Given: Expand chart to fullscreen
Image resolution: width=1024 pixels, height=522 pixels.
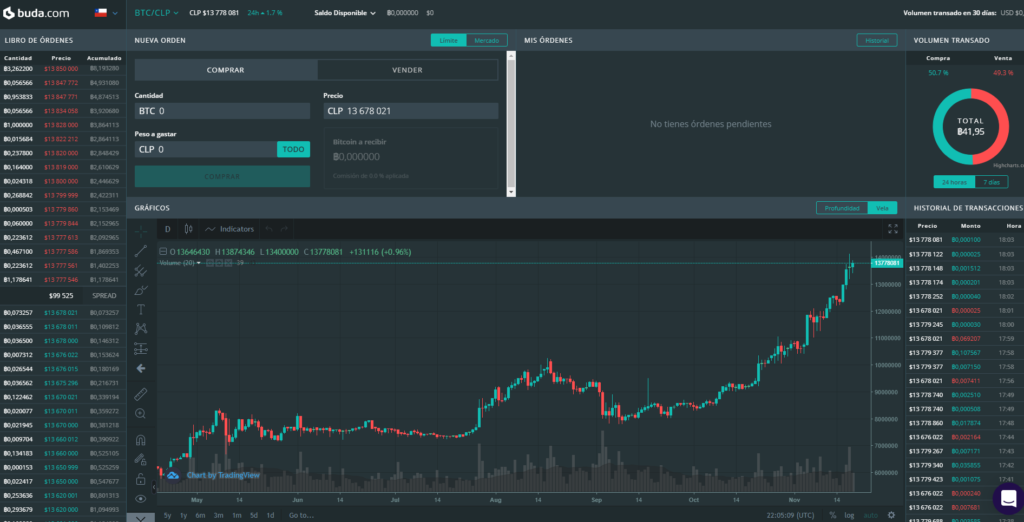Looking at the screenshot, I should click(893, 229).
